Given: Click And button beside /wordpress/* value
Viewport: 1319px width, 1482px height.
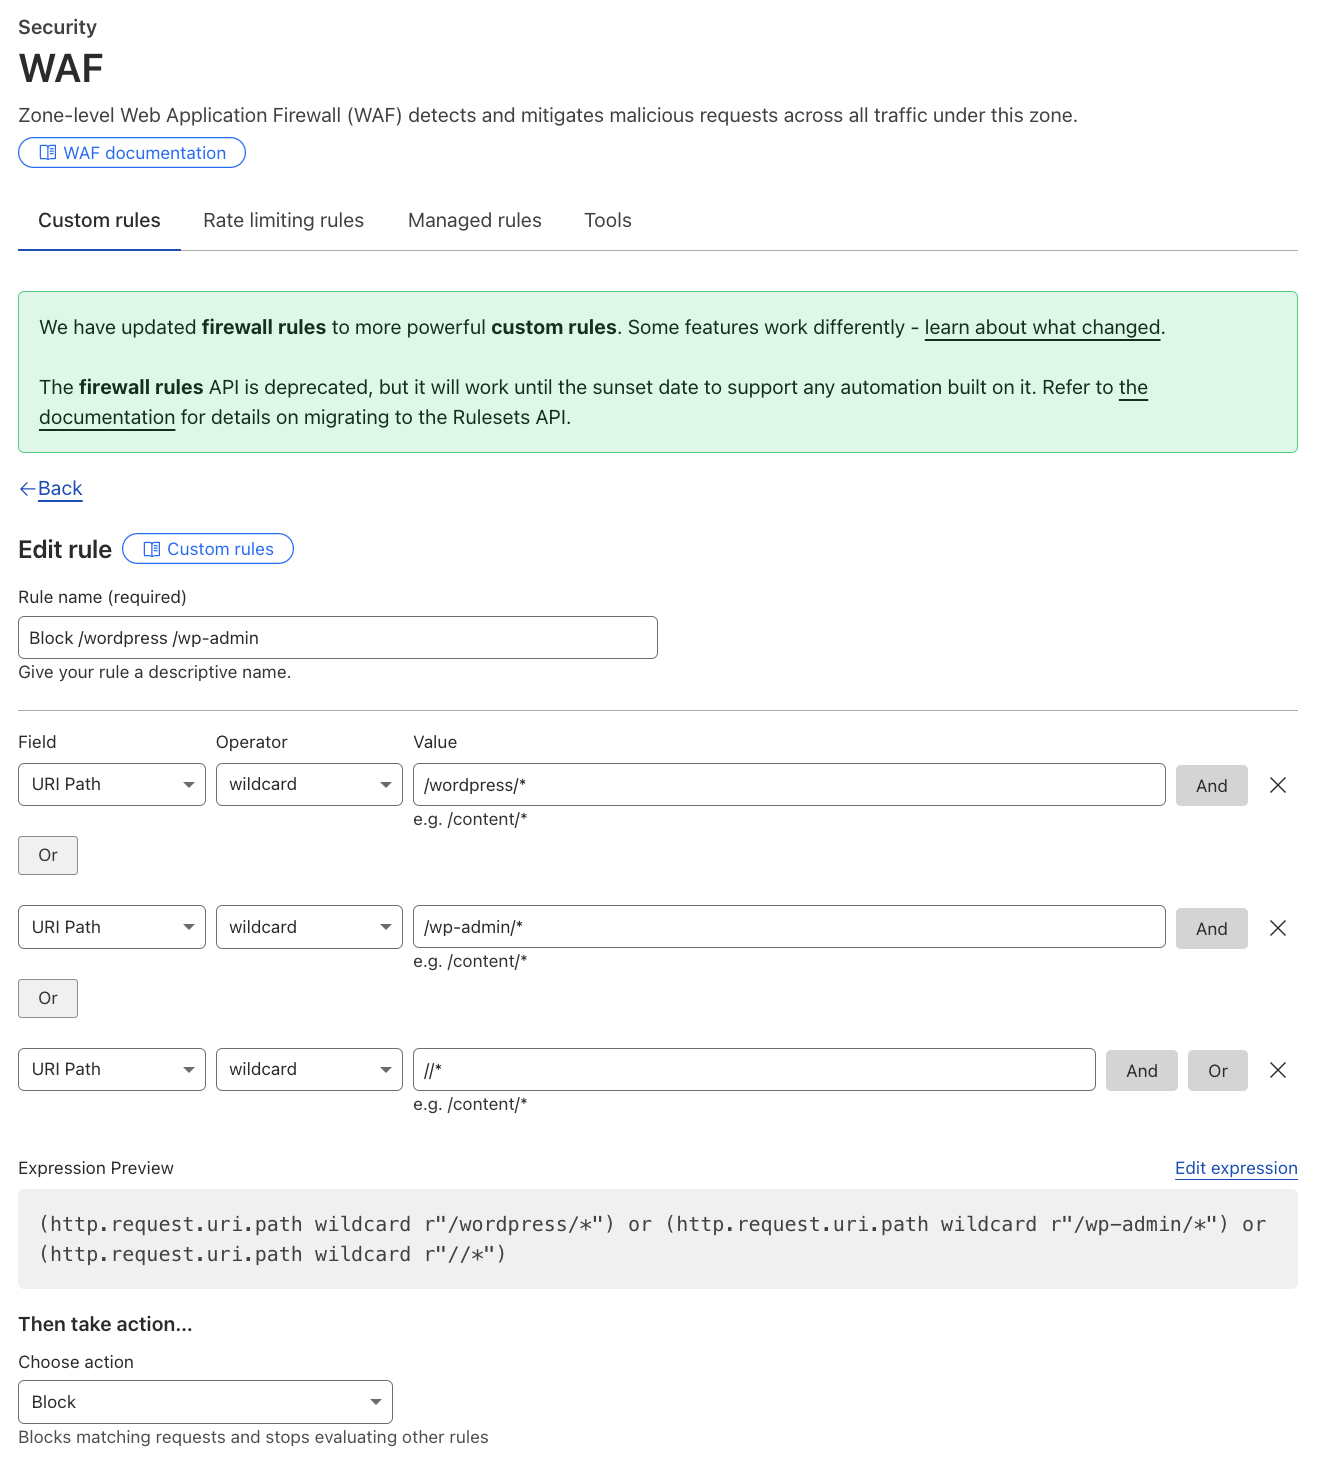Looking at the screenshot, I should [1211, 785].
